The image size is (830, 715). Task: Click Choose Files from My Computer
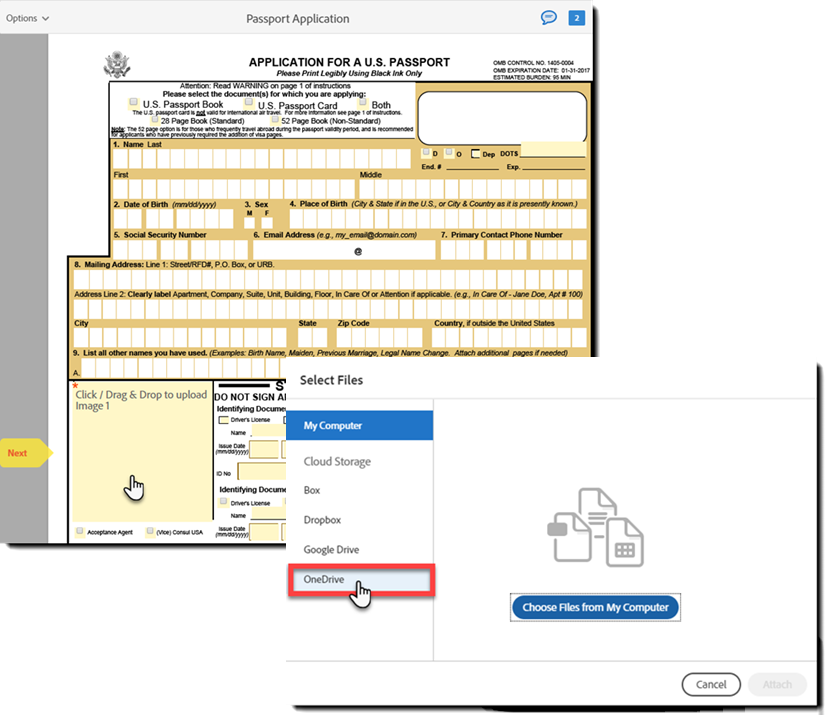[x=595, y=607]
